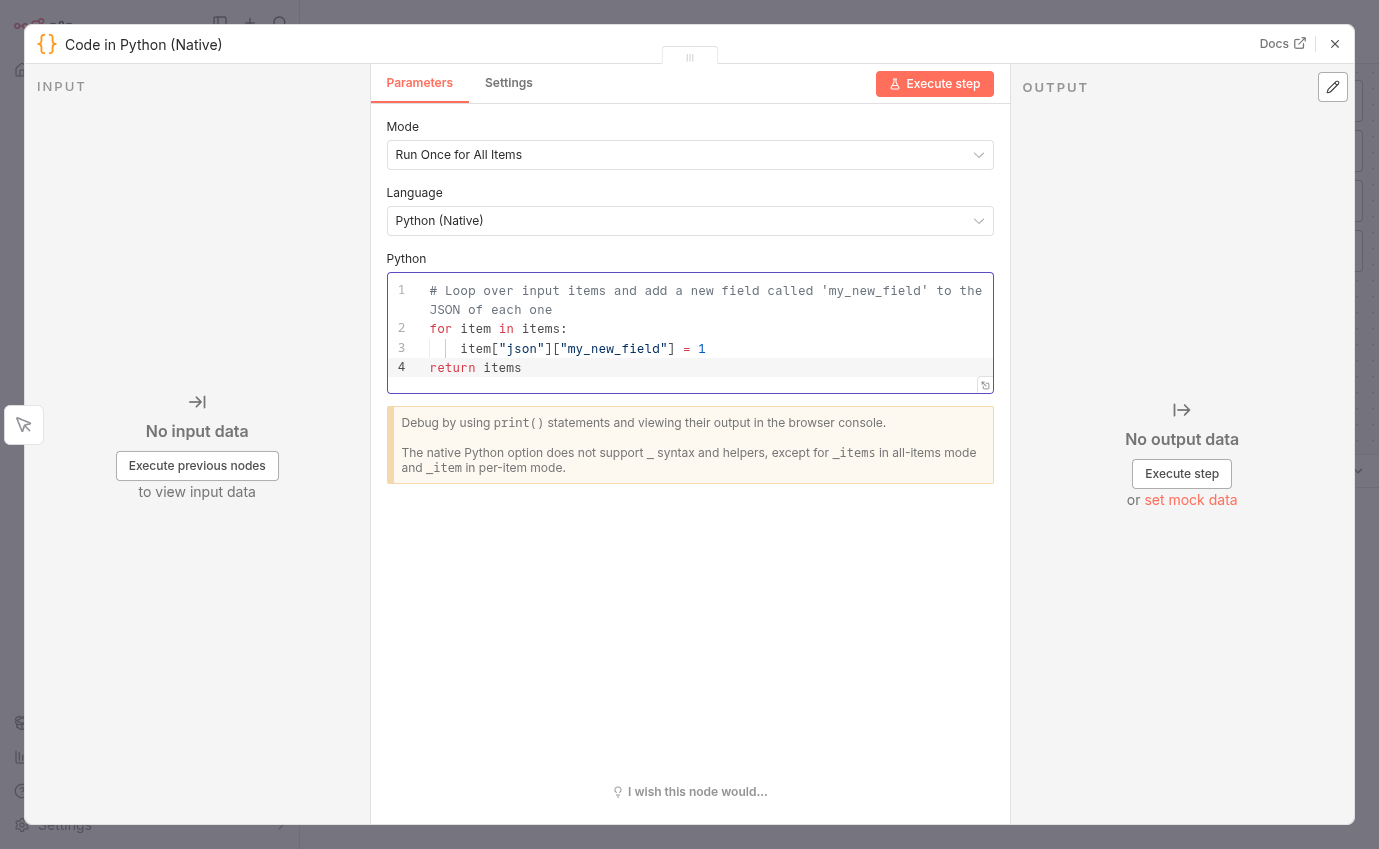Expand Settings with the sidebar chevron
This screenshot has height=849, width=1379.
point(281,824)
